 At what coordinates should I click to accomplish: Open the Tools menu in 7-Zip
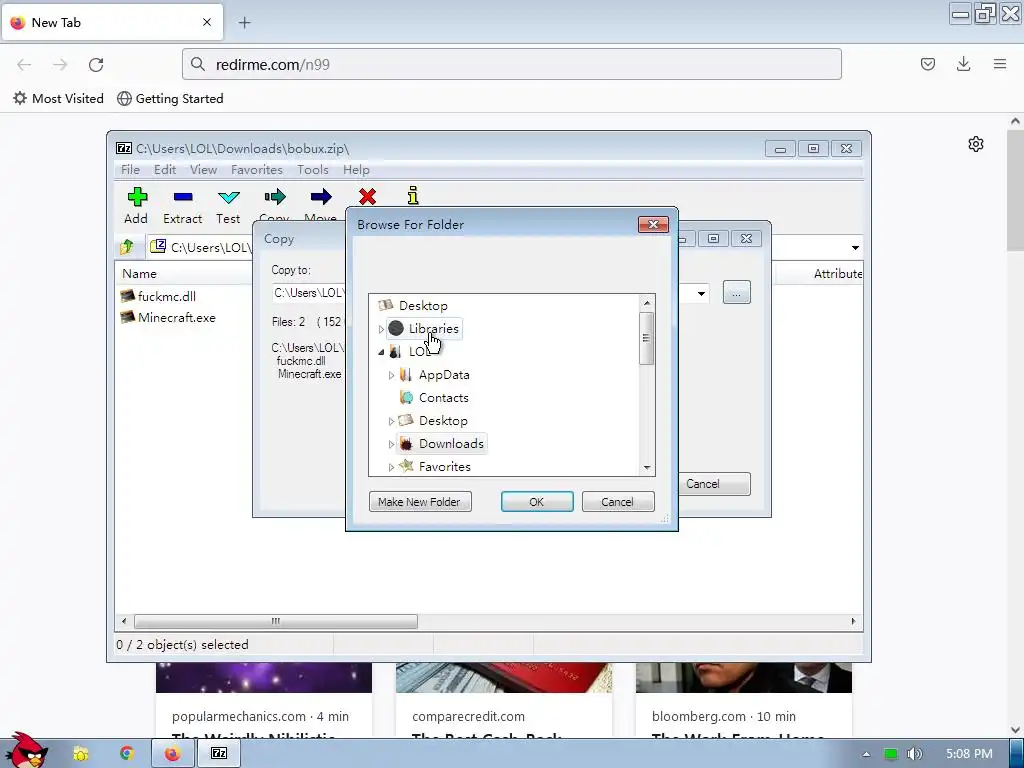click(313, 170)
